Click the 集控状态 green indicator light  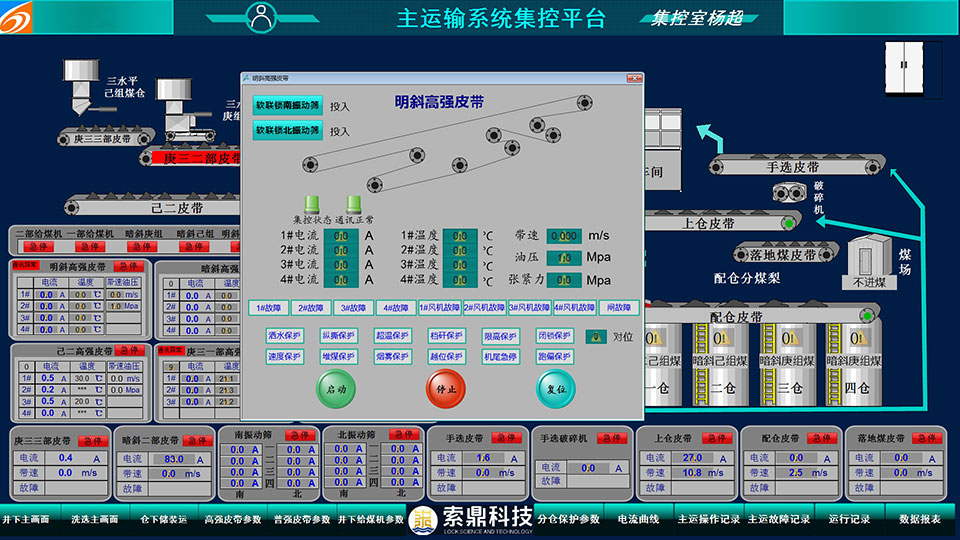[313, 204]
